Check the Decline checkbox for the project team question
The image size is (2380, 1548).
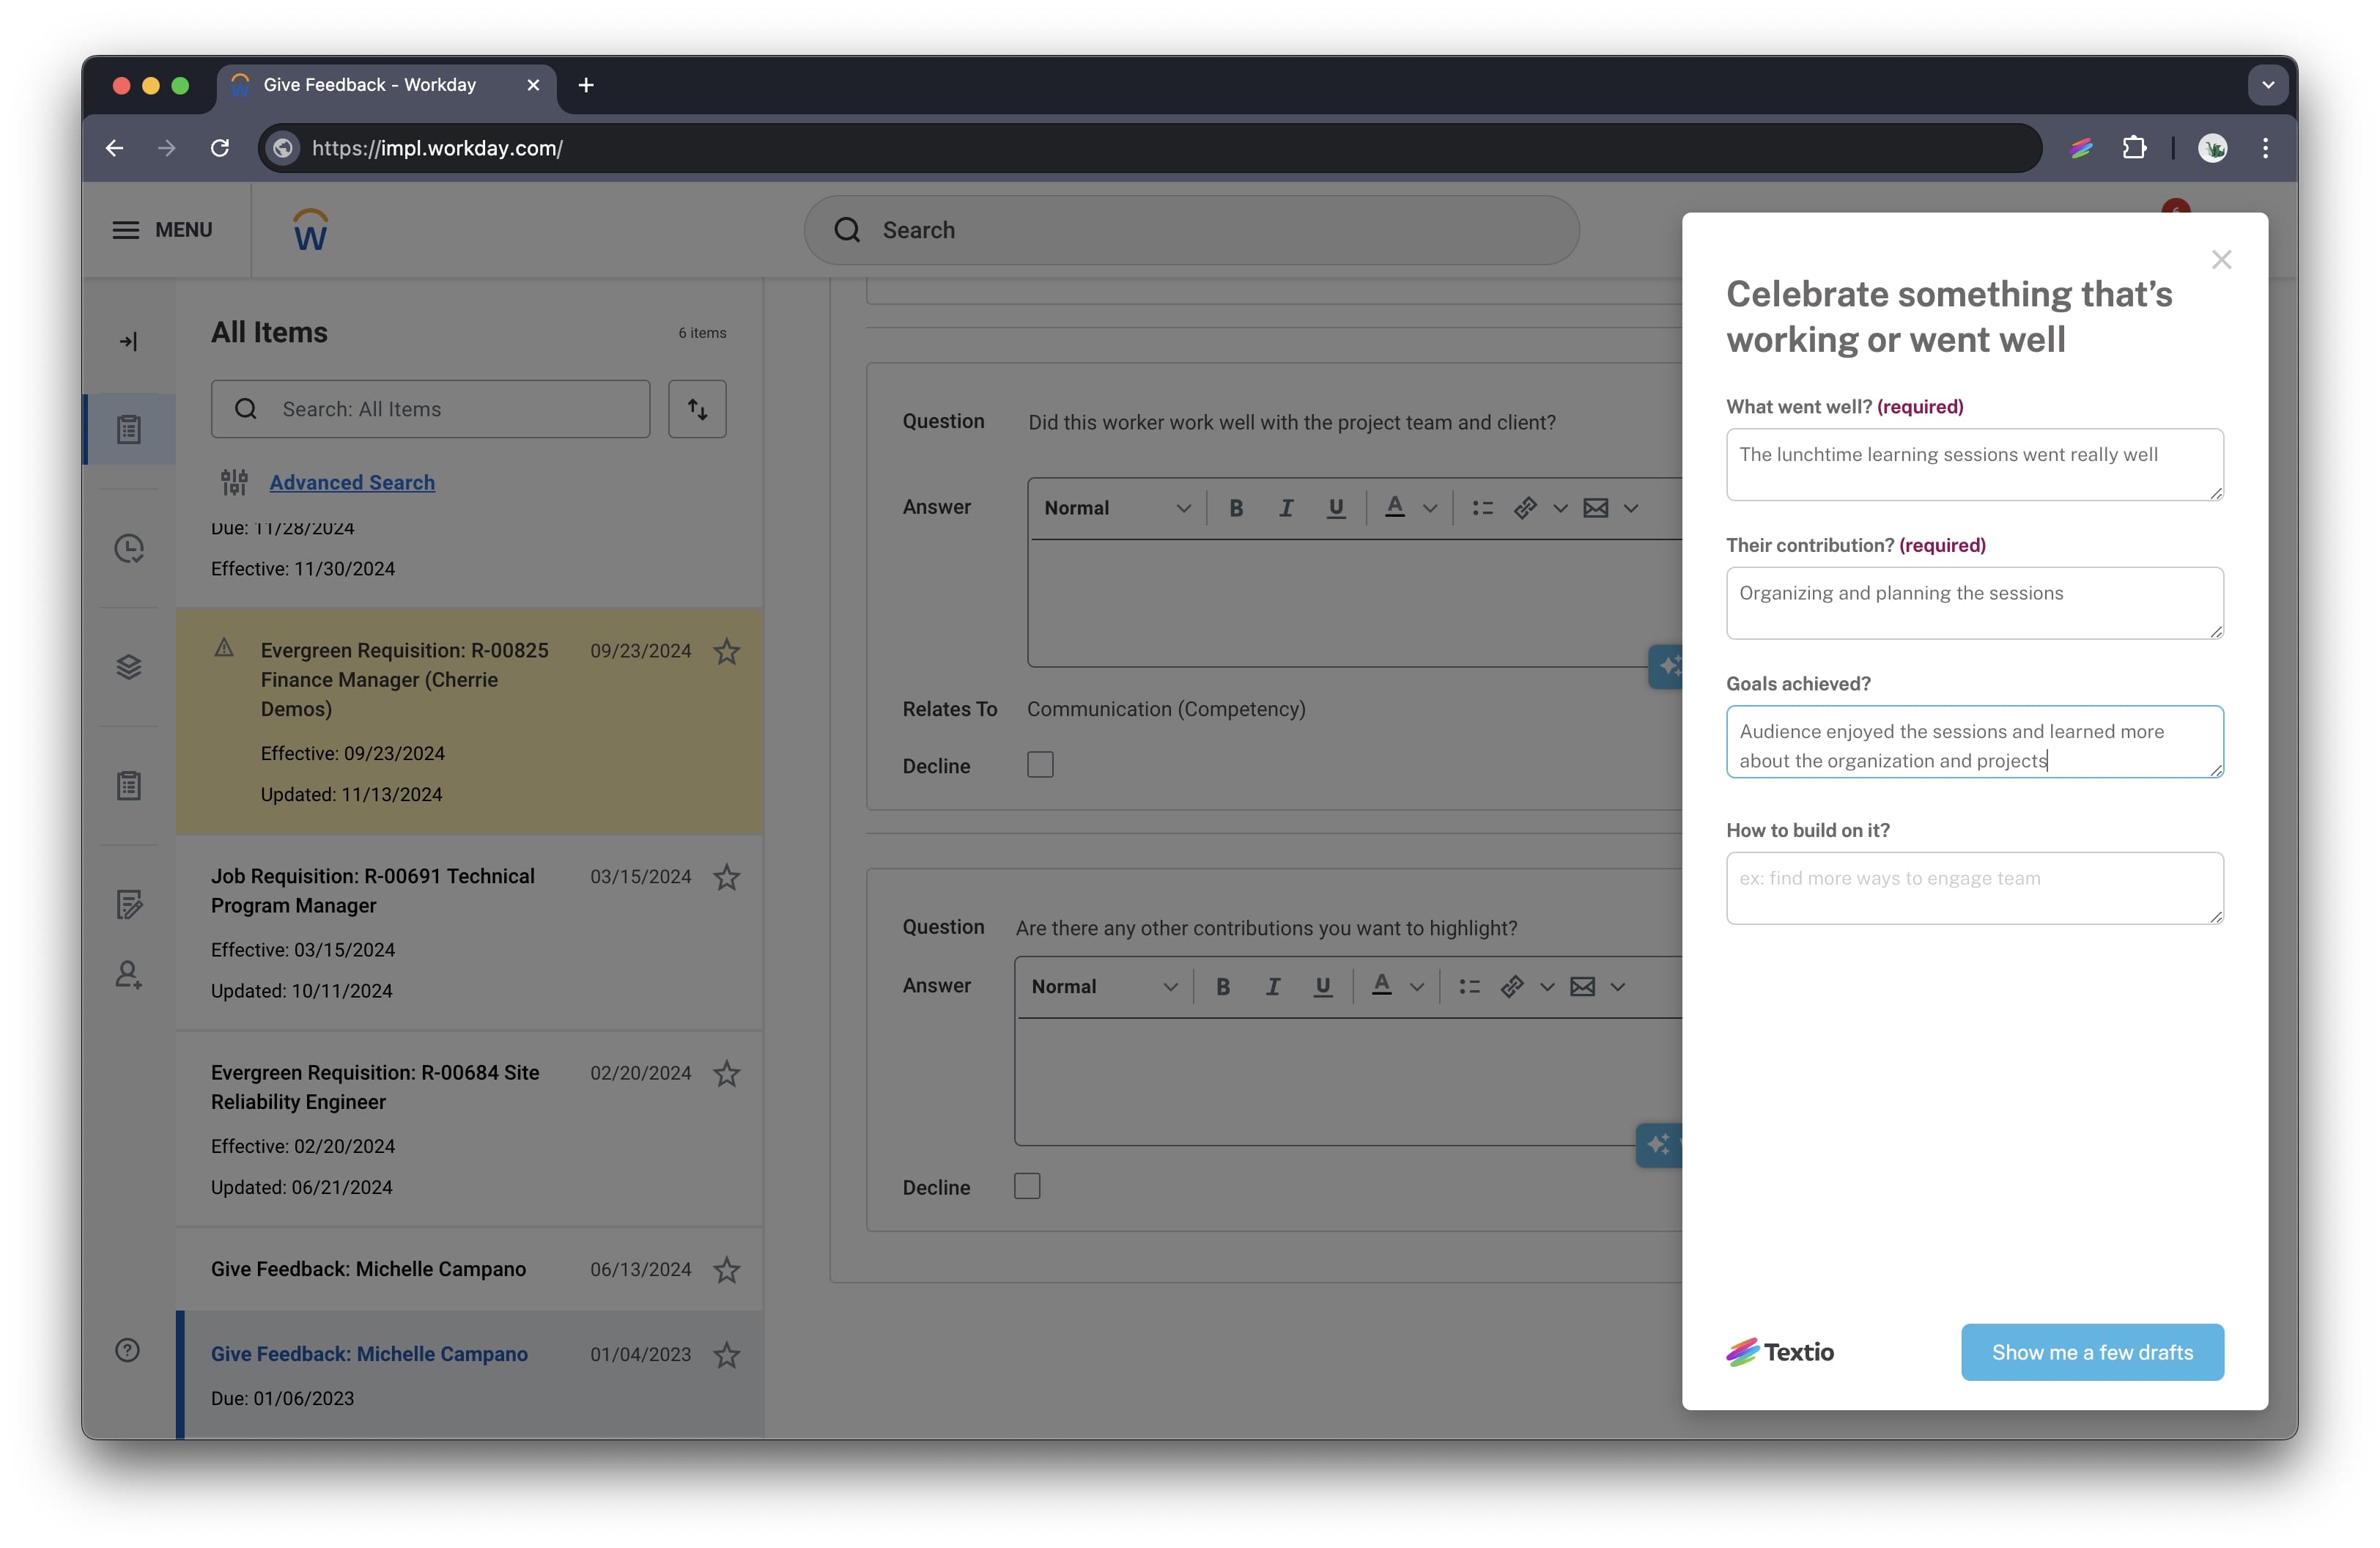coord(1040,764)
